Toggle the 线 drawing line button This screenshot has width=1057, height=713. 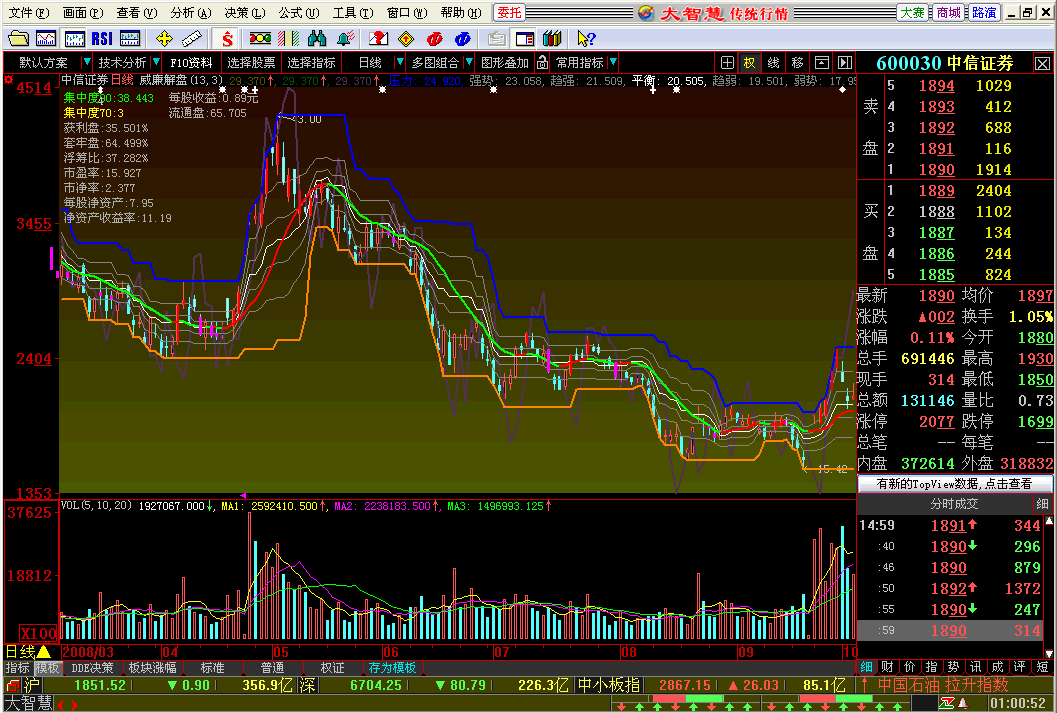(773, 63)
